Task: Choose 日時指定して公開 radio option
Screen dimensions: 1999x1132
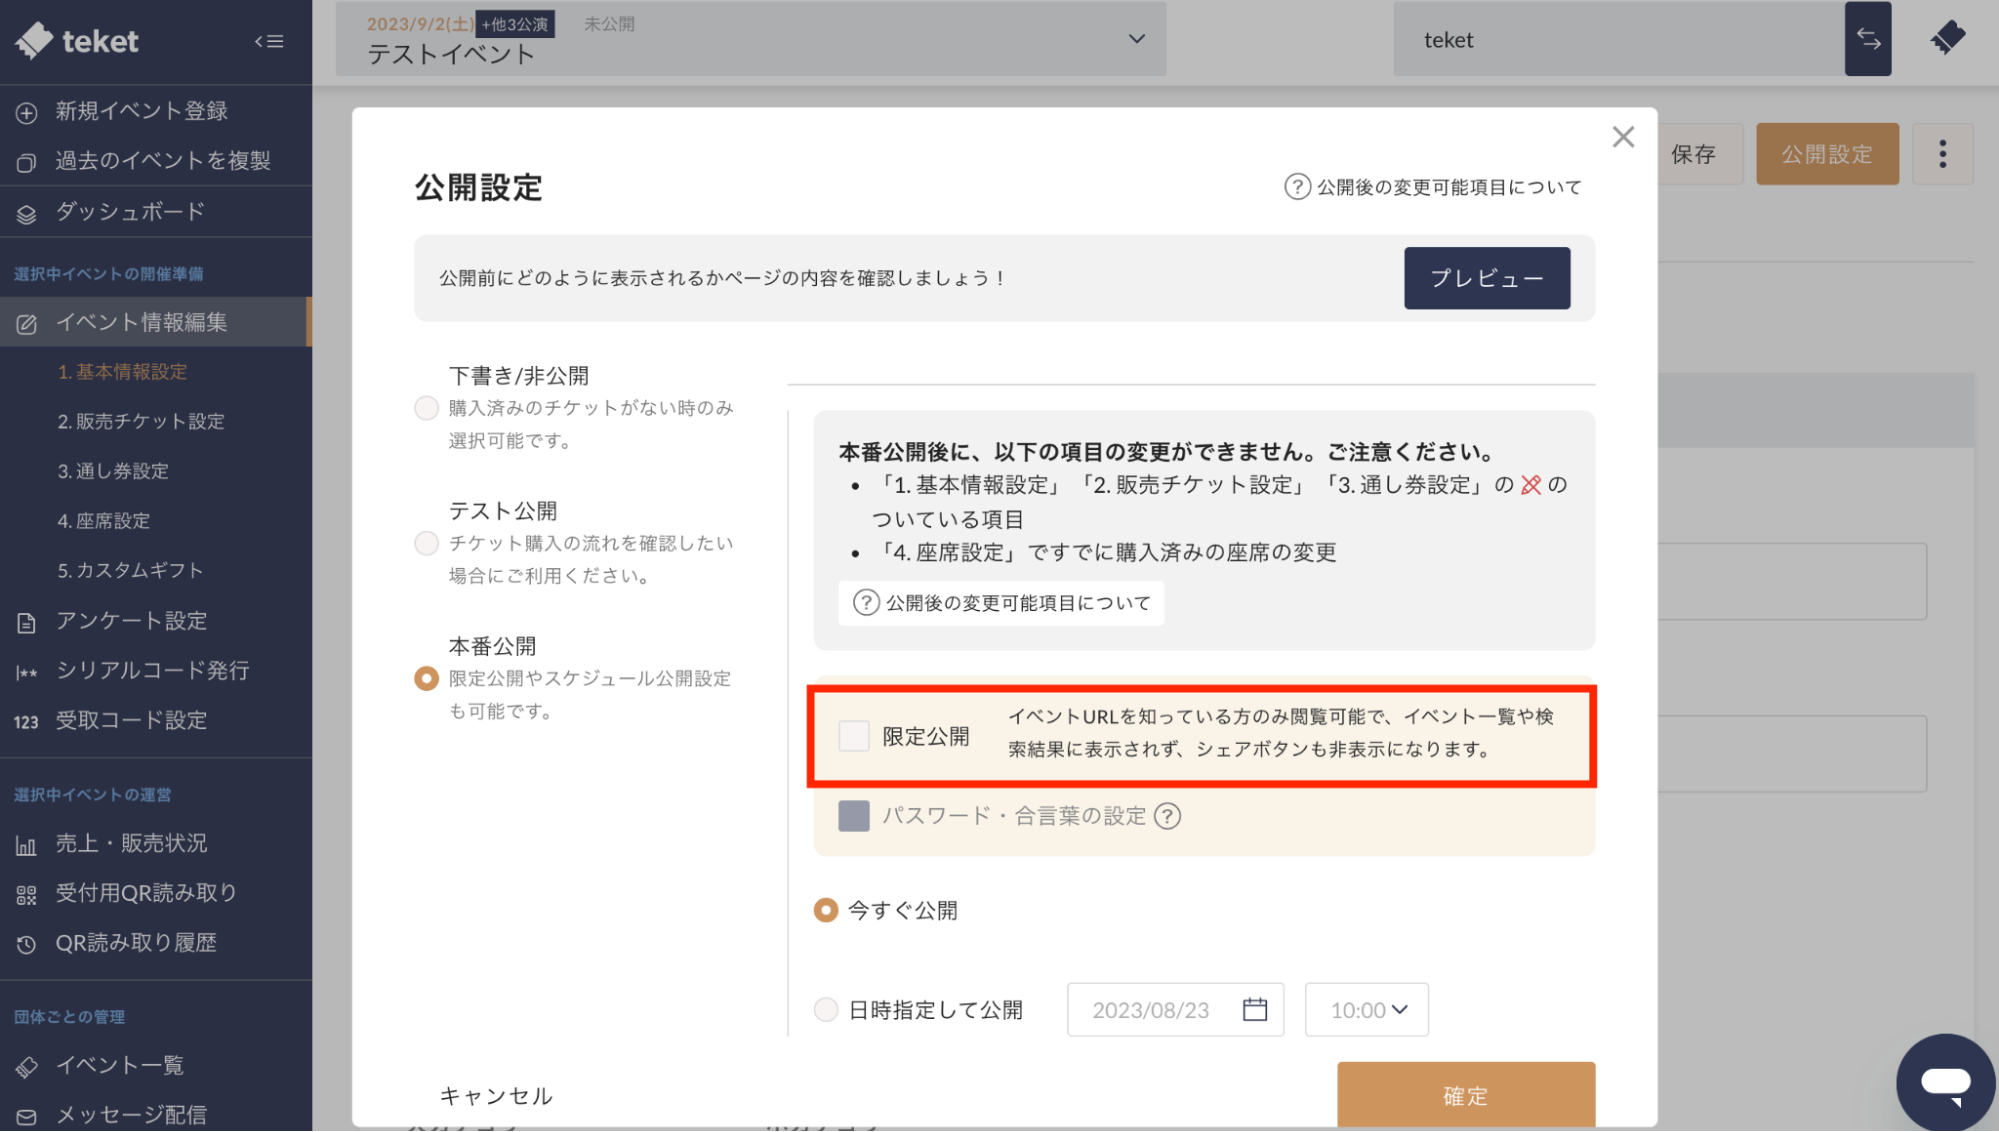Action: (x=826, y=1010)
